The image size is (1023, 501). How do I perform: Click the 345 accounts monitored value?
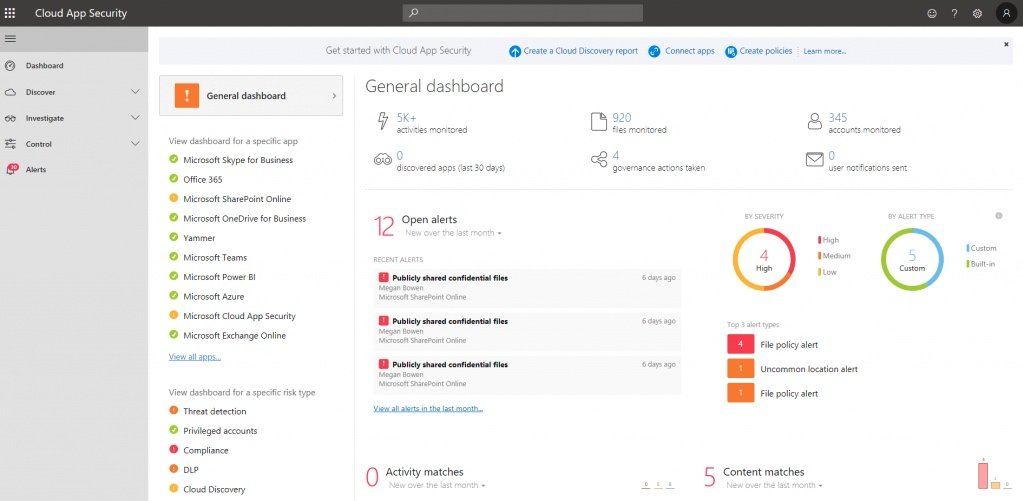838,118
